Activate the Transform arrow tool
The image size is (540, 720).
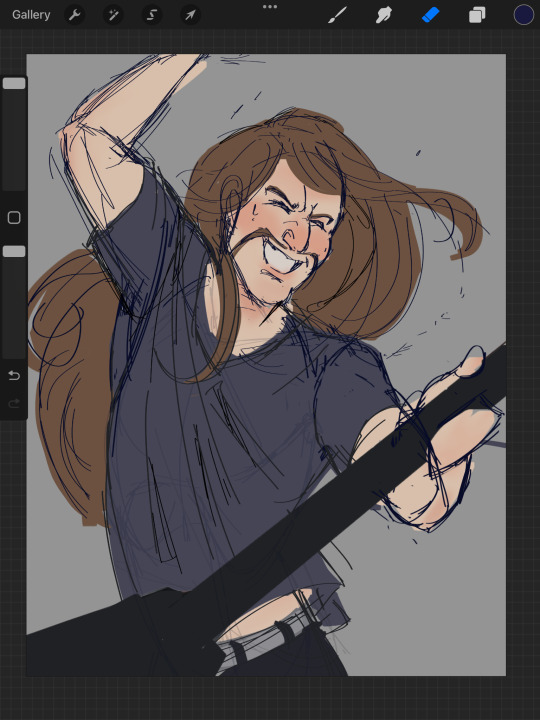[x=190, y=15]
